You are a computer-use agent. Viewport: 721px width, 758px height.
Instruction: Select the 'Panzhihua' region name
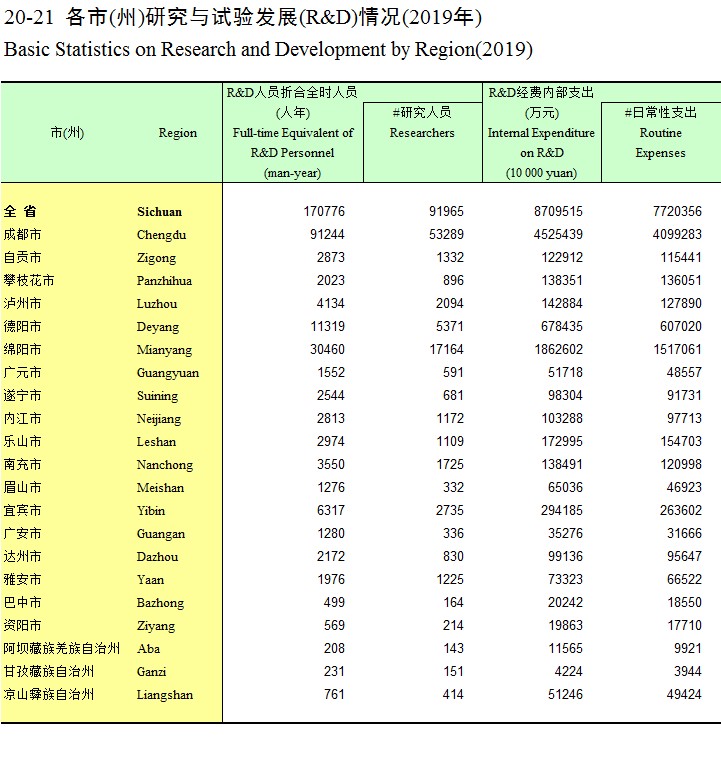coord(164,281)
